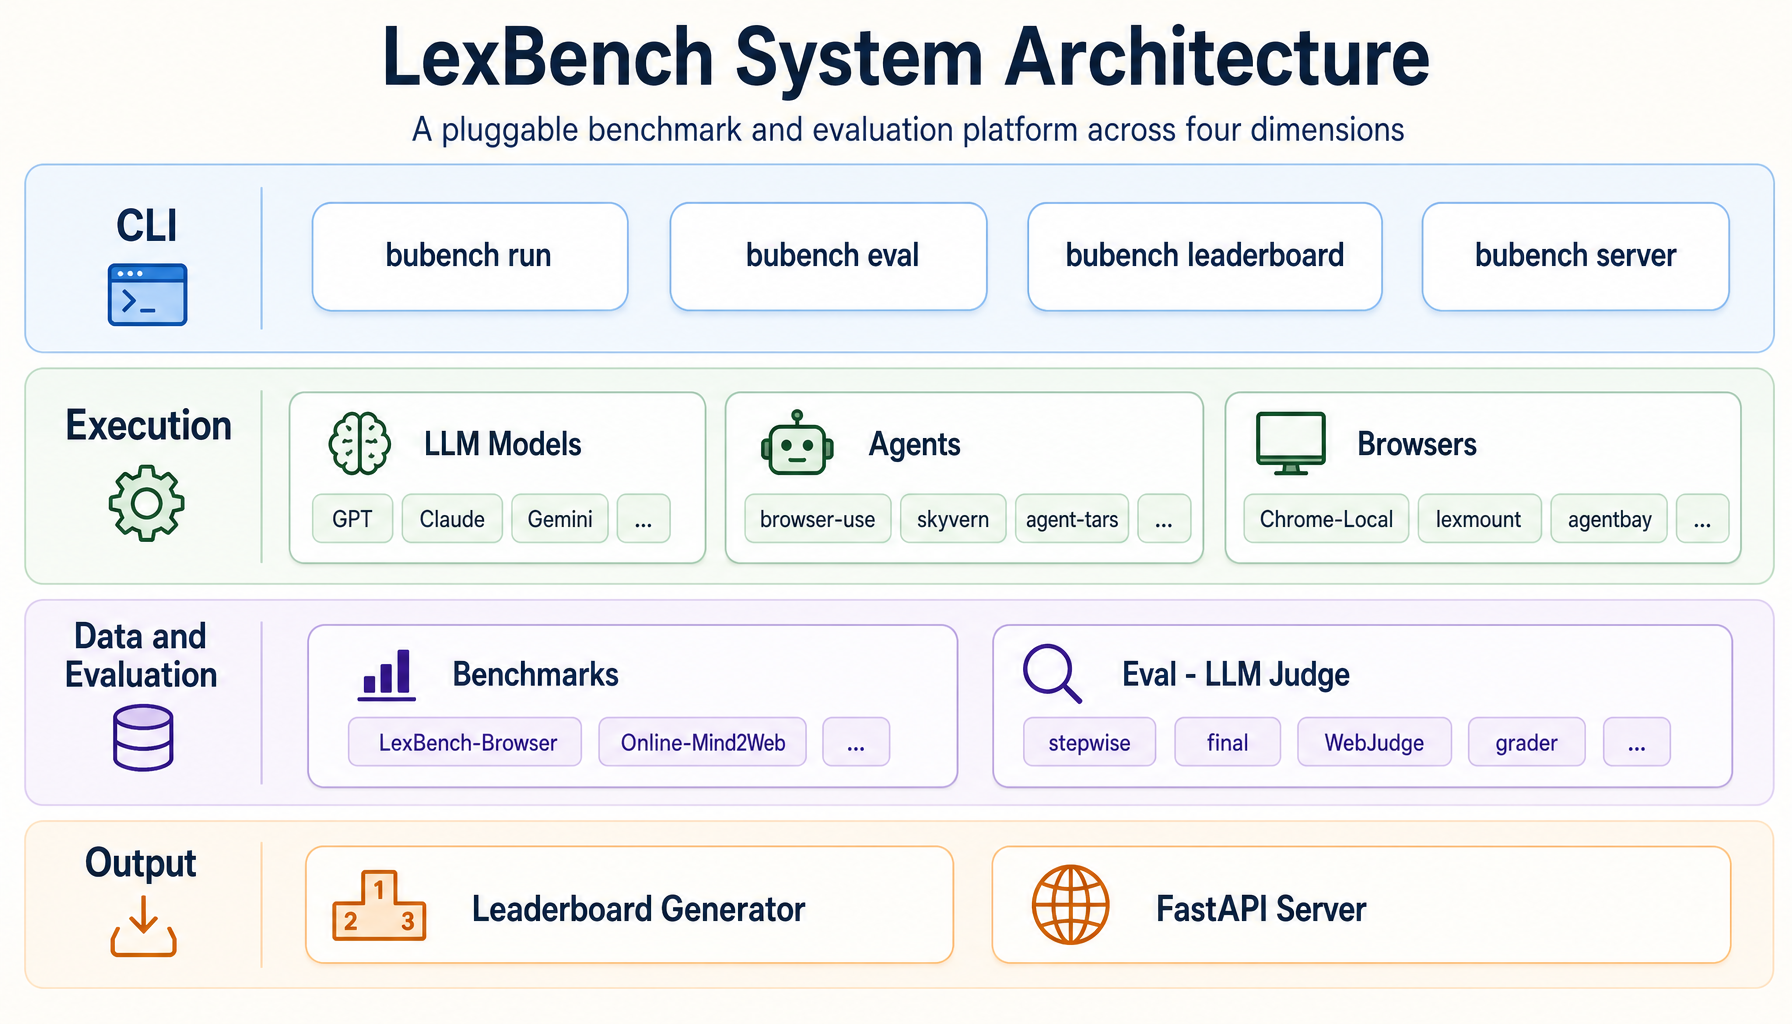
Task: Click the FastAPI Server label
Action: tap(1261, 909)
